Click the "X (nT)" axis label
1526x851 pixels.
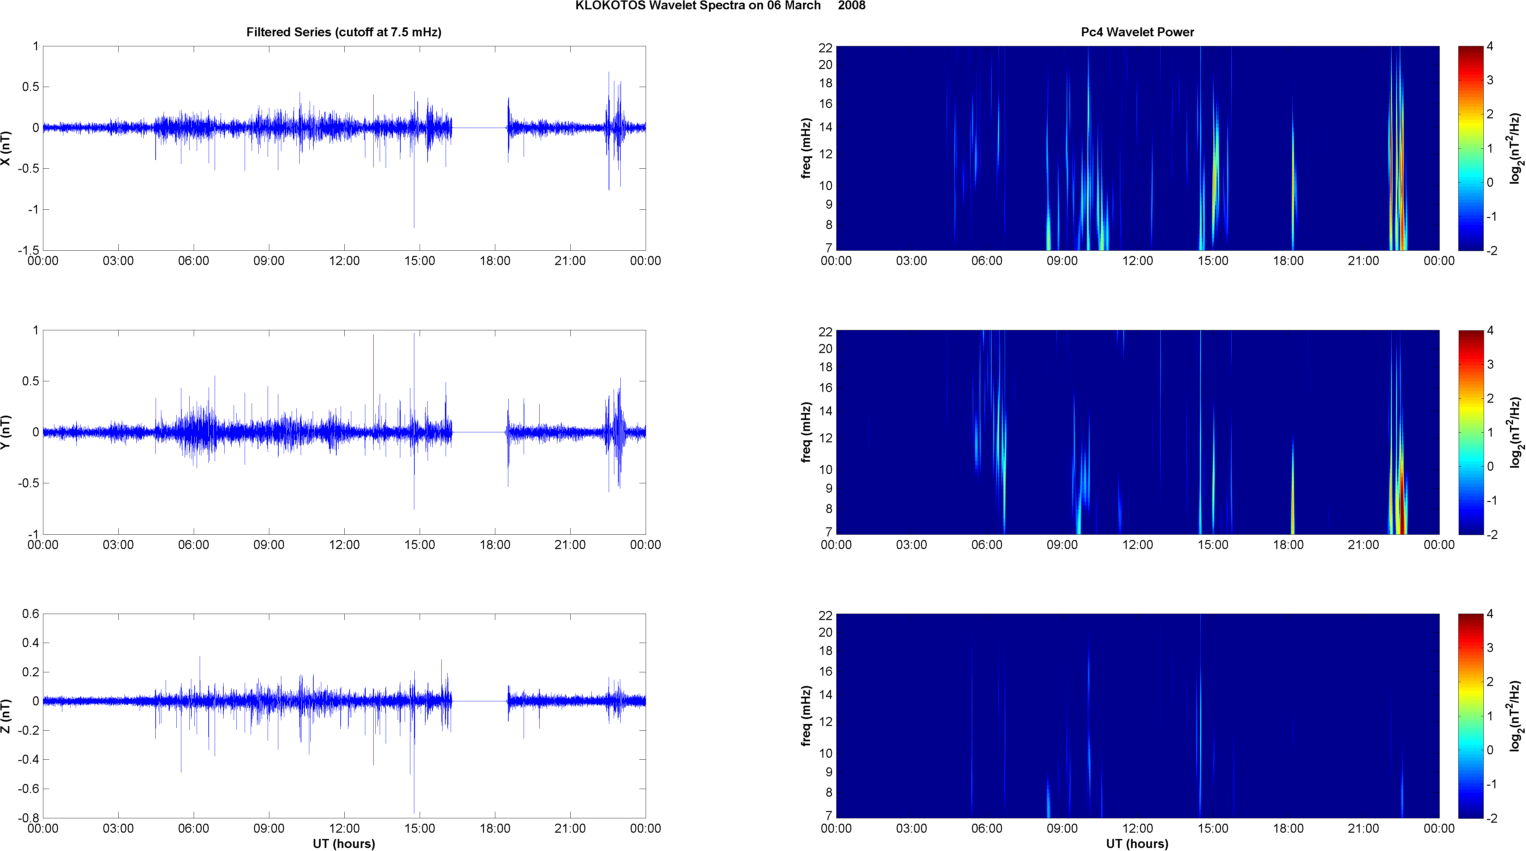click(x=6, y=148)
